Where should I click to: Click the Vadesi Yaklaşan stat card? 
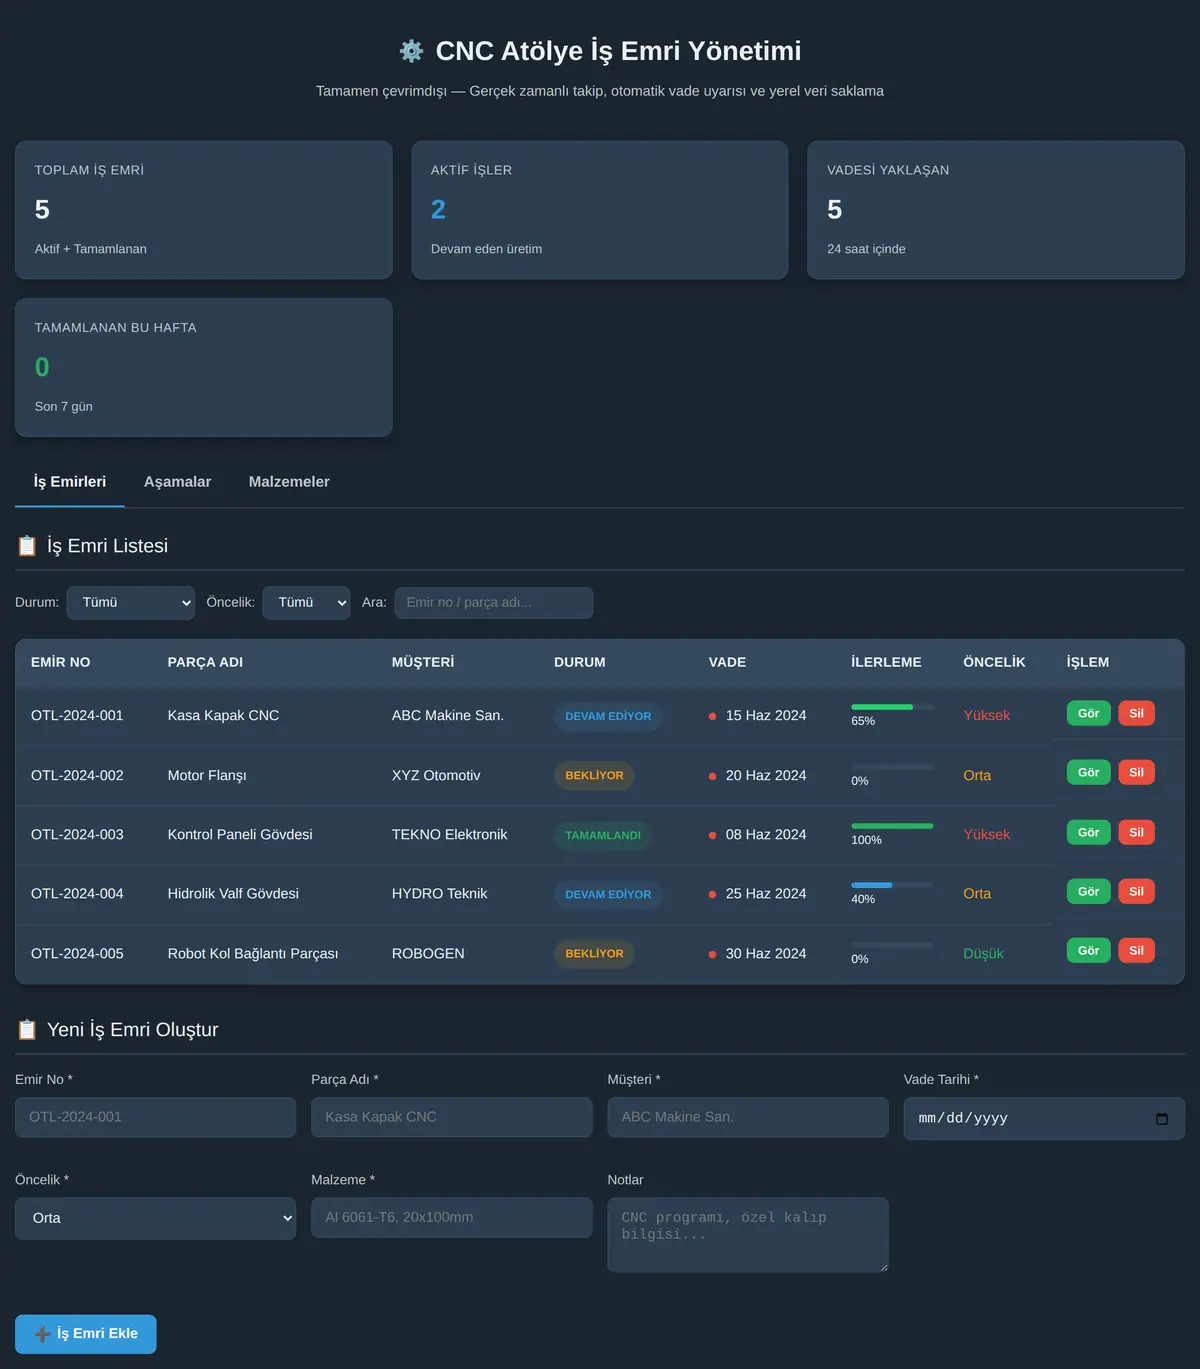(x=996, y=210)
